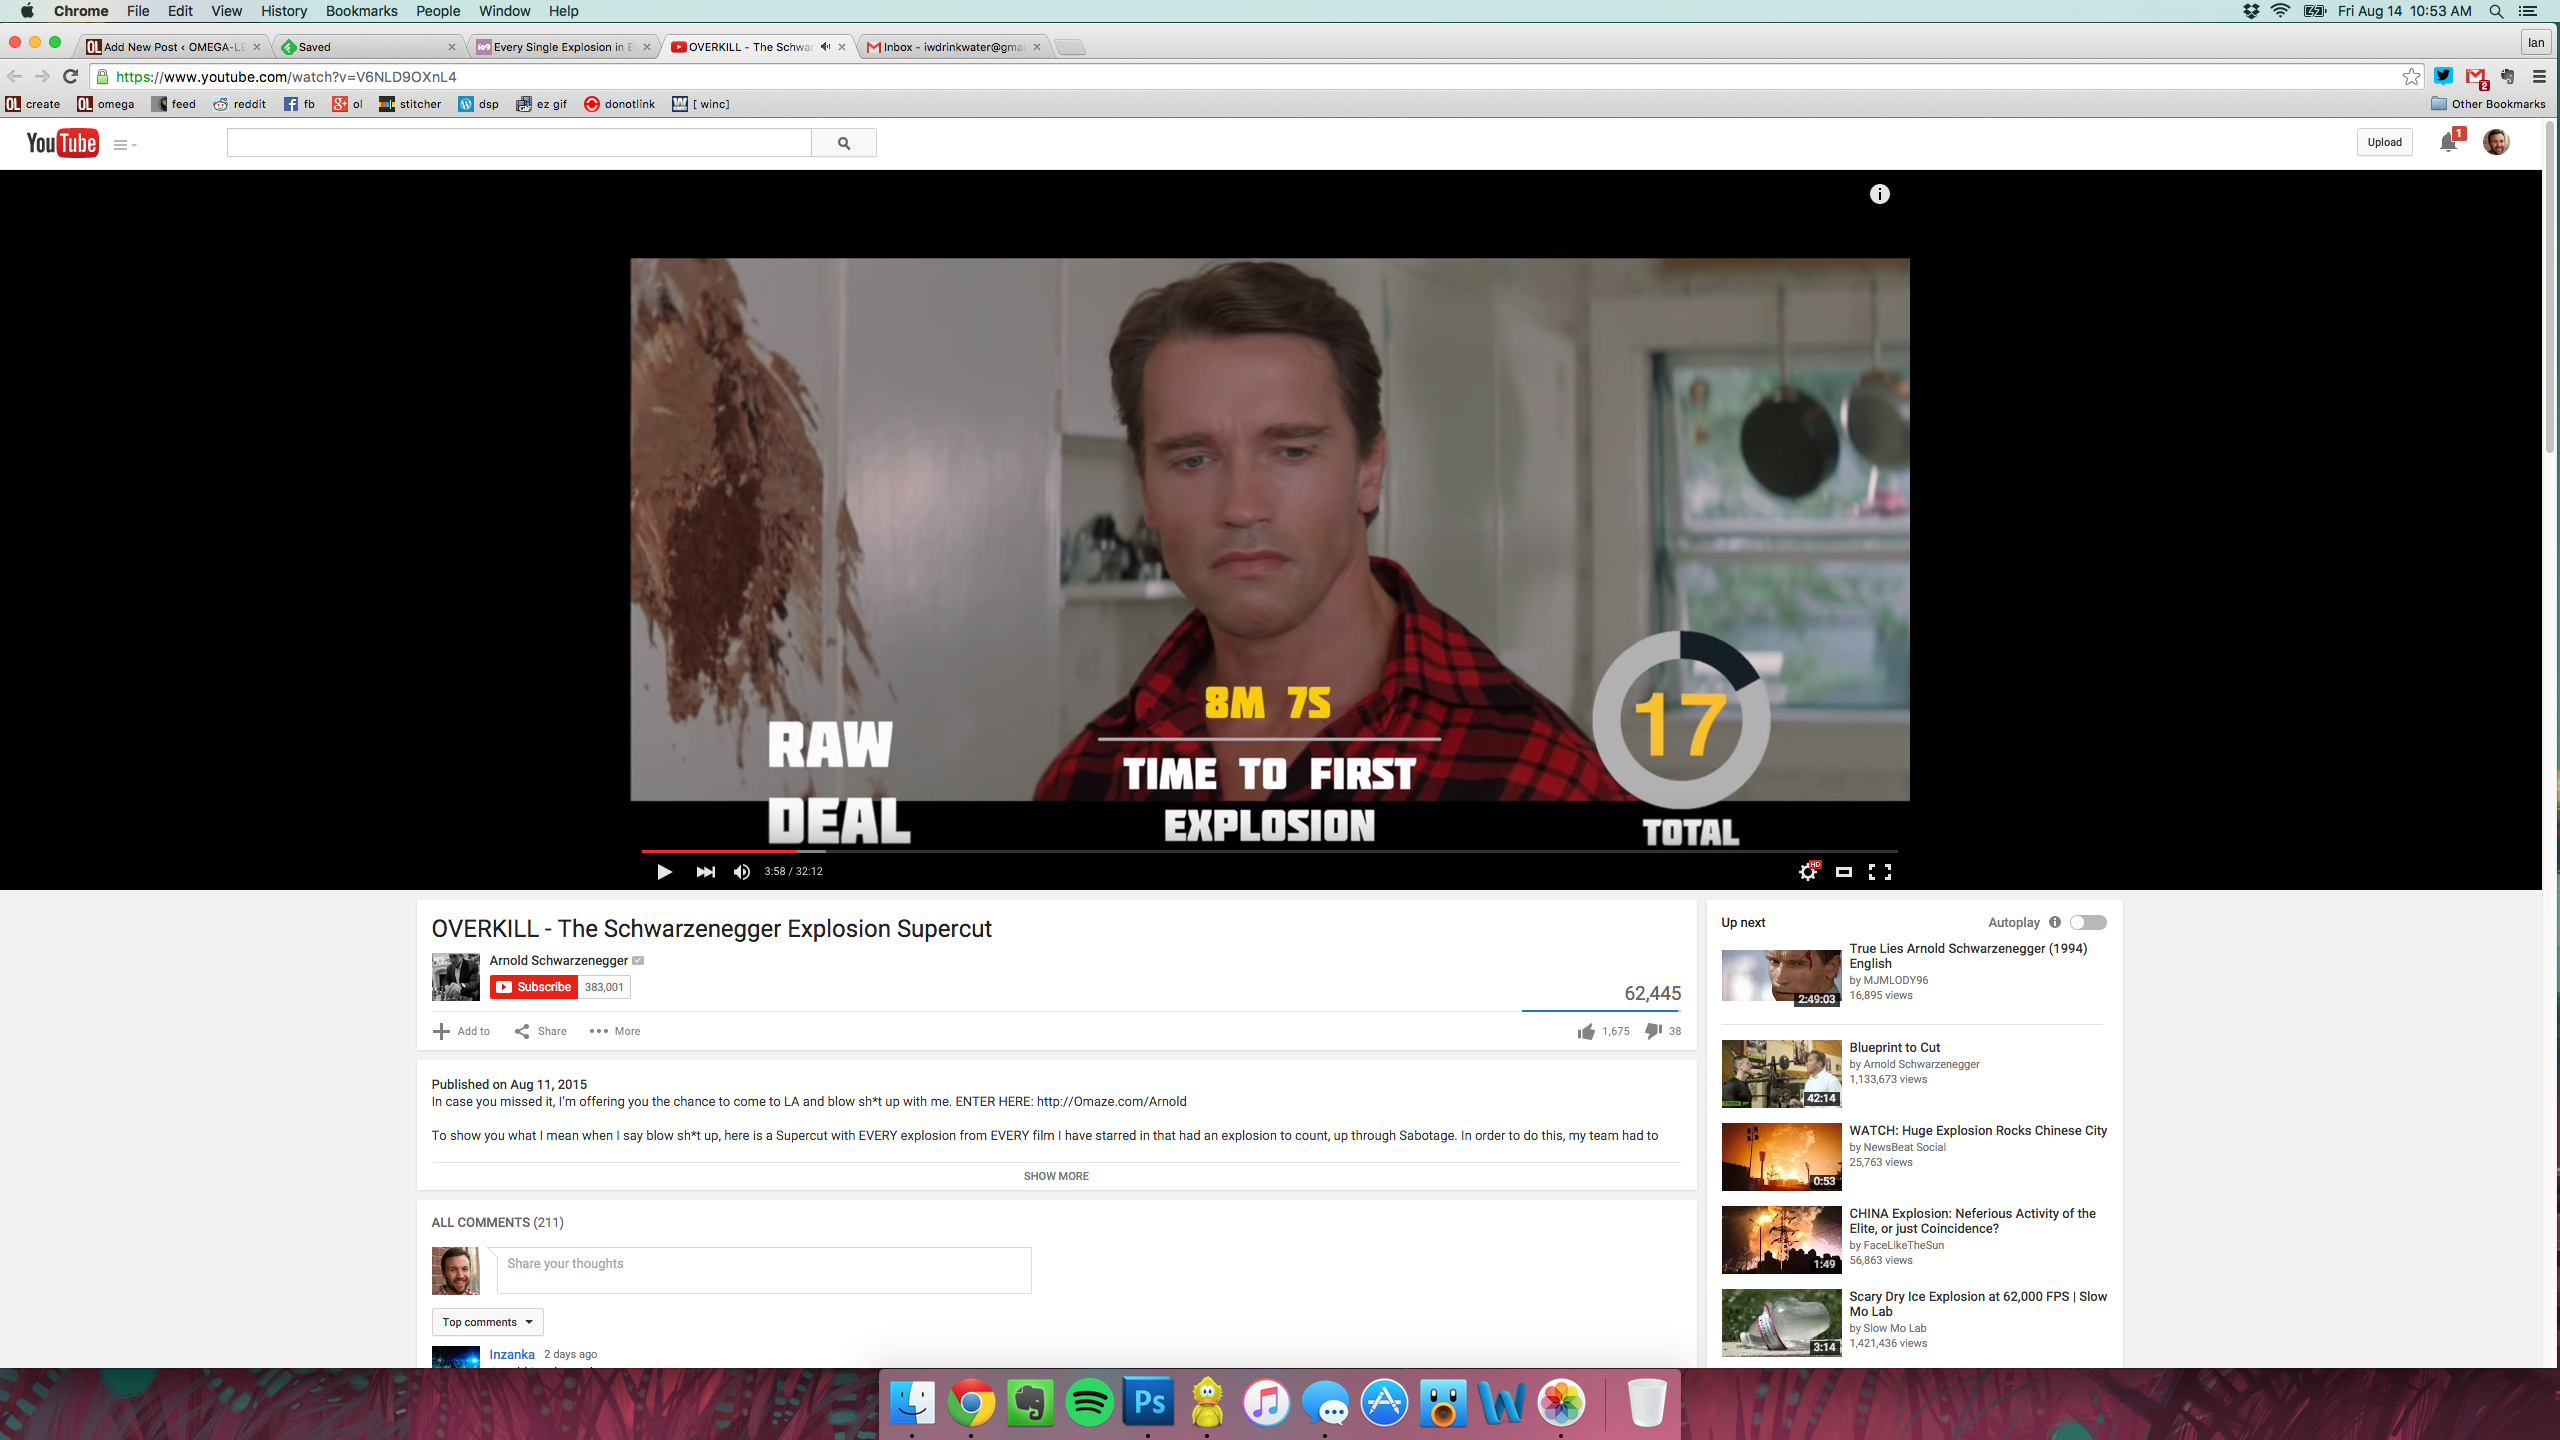Share this video
The width and height of the screenshot is (2560, 1440).
tap(541, 1031)
